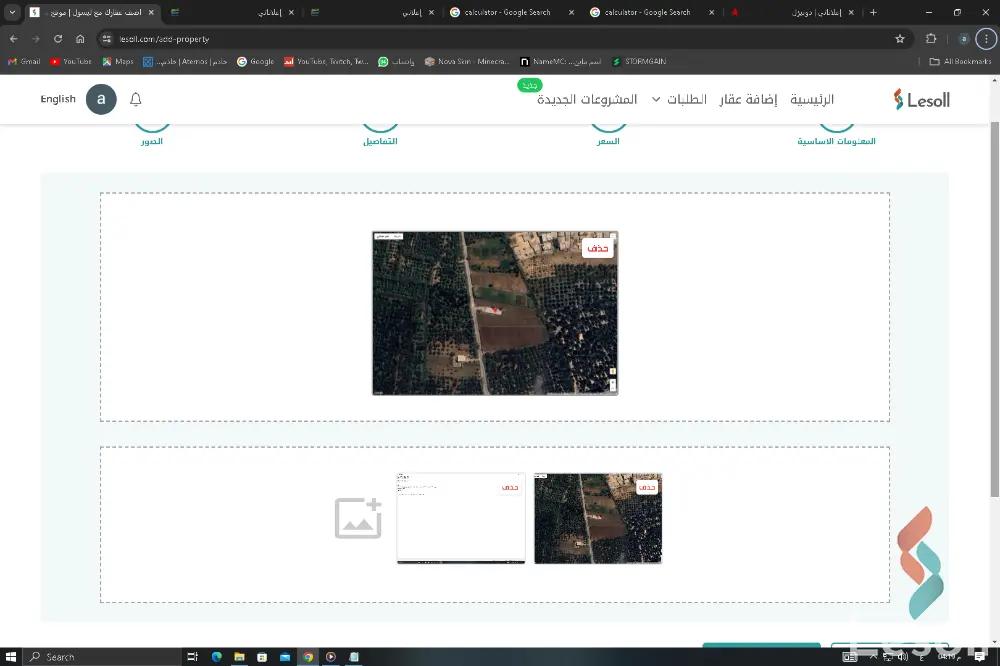Open the Chrome extensions puzzle icon
1000x666 pixels.
click(x=931, y=39)
